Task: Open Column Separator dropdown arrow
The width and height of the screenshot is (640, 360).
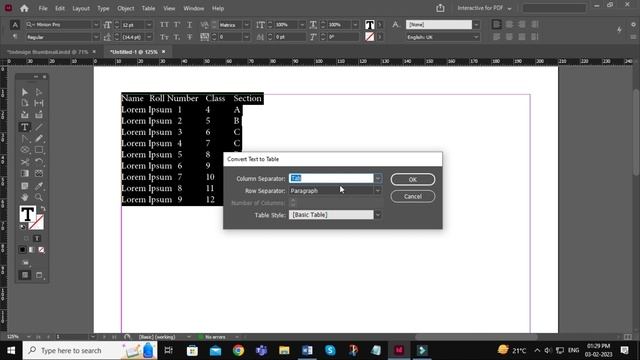Action: (378, 178)
